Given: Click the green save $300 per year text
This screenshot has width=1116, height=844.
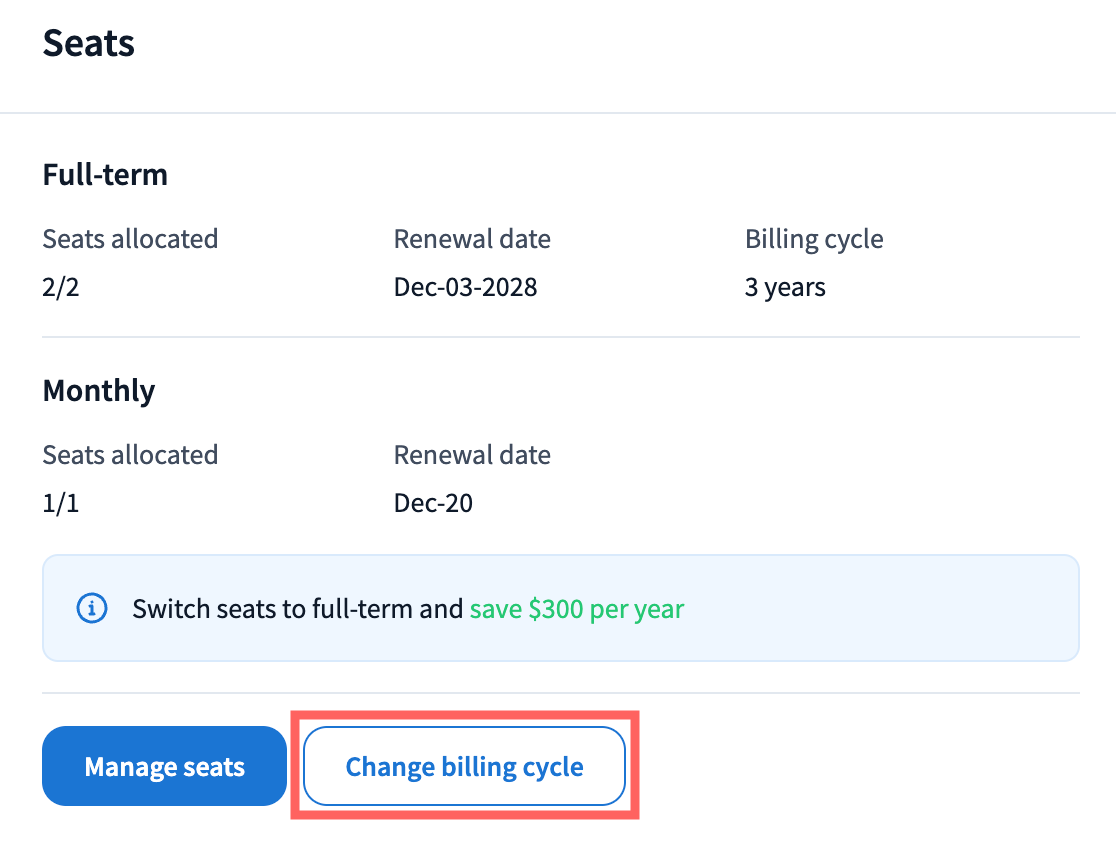Looking at the screenshot, I should tap(576, 609).
